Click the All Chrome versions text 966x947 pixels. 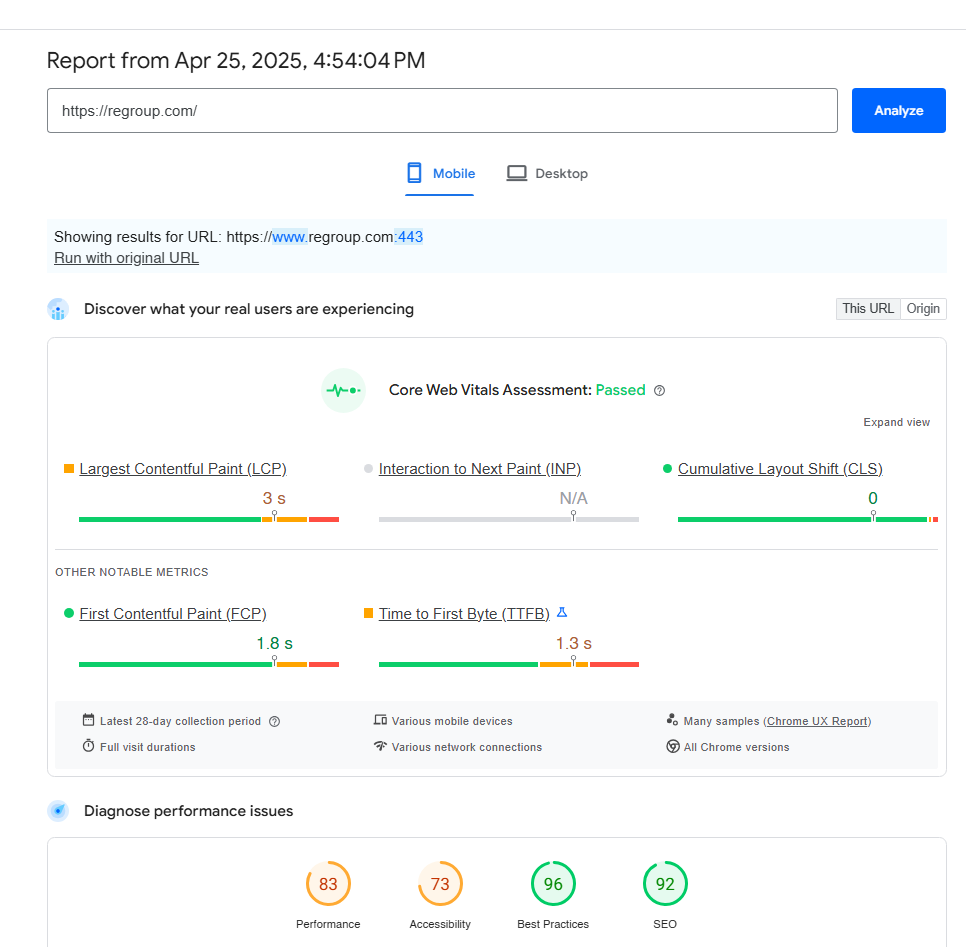[x=736, y=747]
